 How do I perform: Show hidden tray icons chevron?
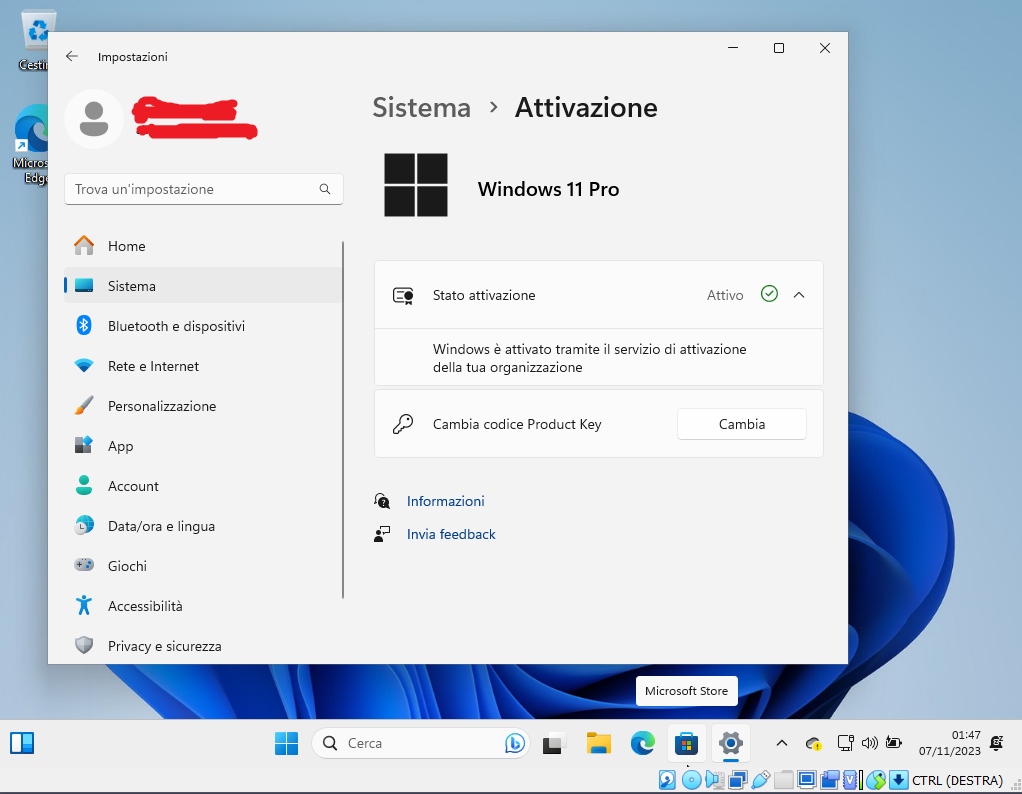coord(781,743)
